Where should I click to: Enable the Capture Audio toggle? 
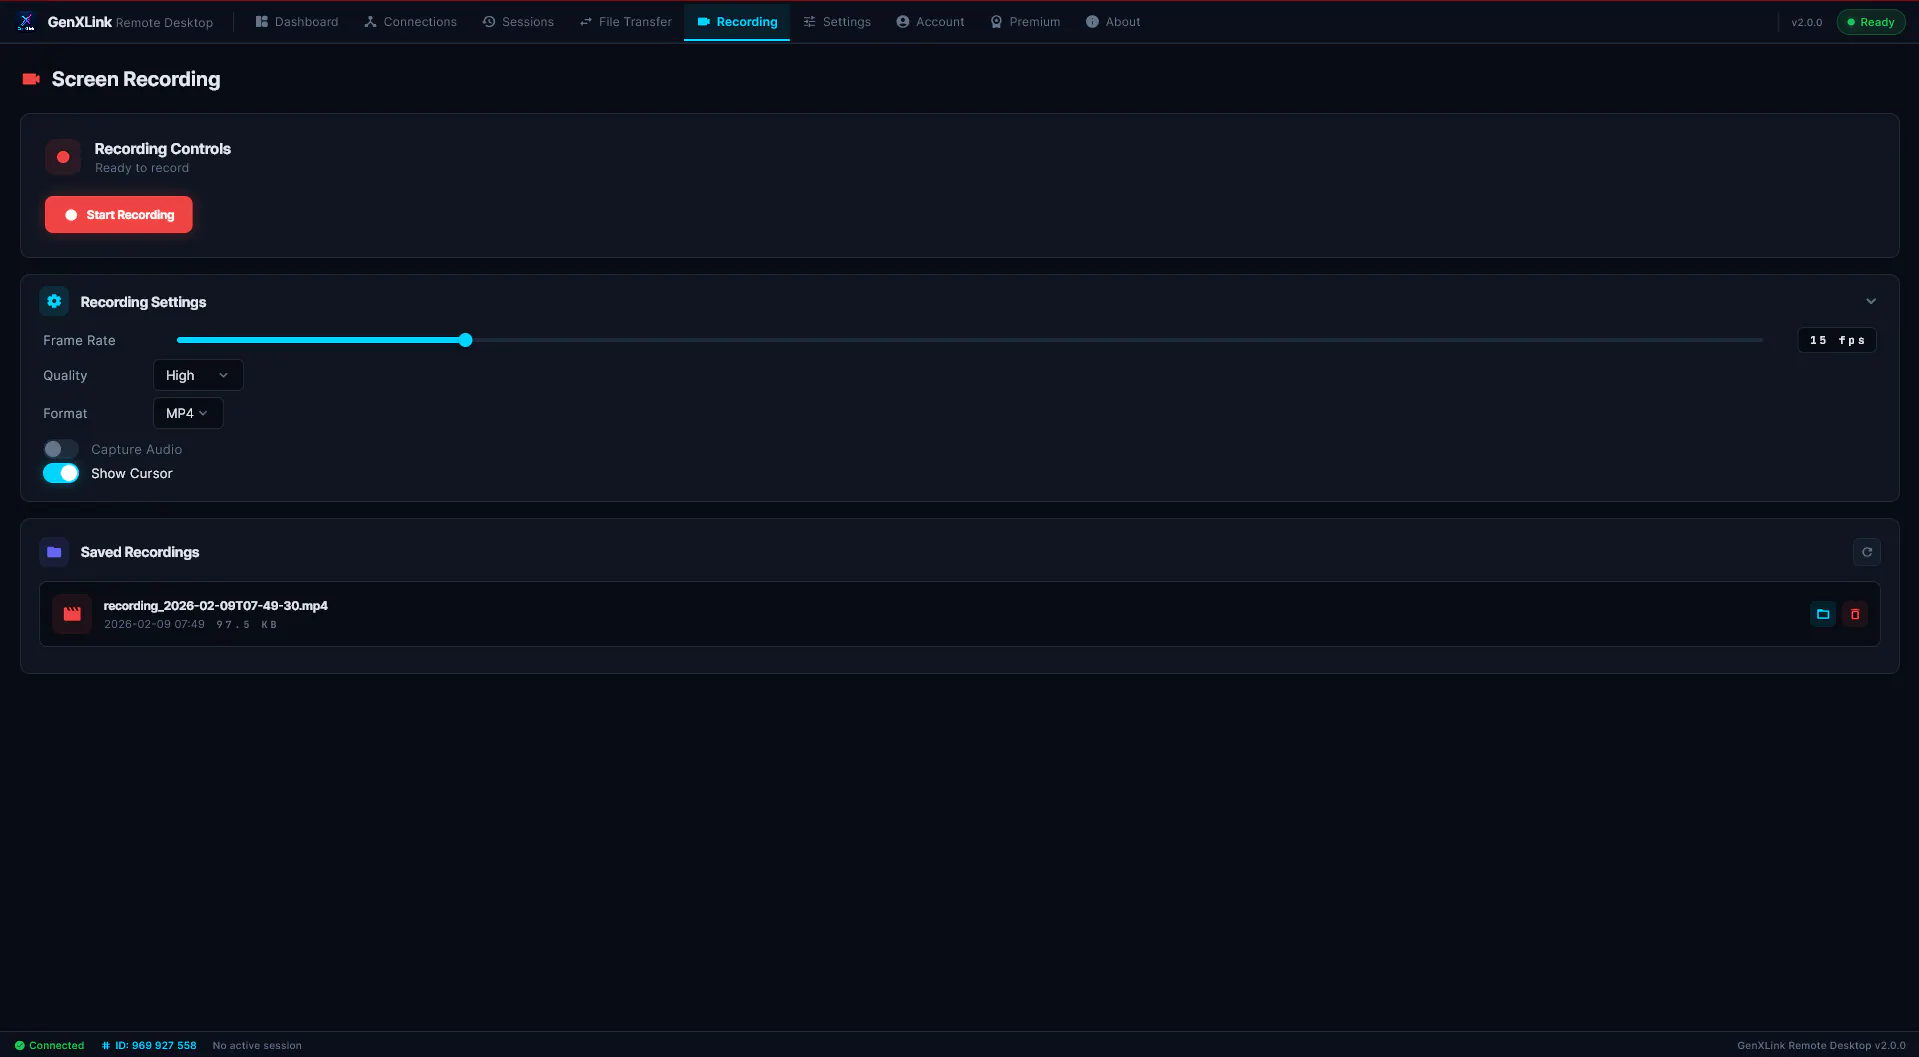click(60, 449)
